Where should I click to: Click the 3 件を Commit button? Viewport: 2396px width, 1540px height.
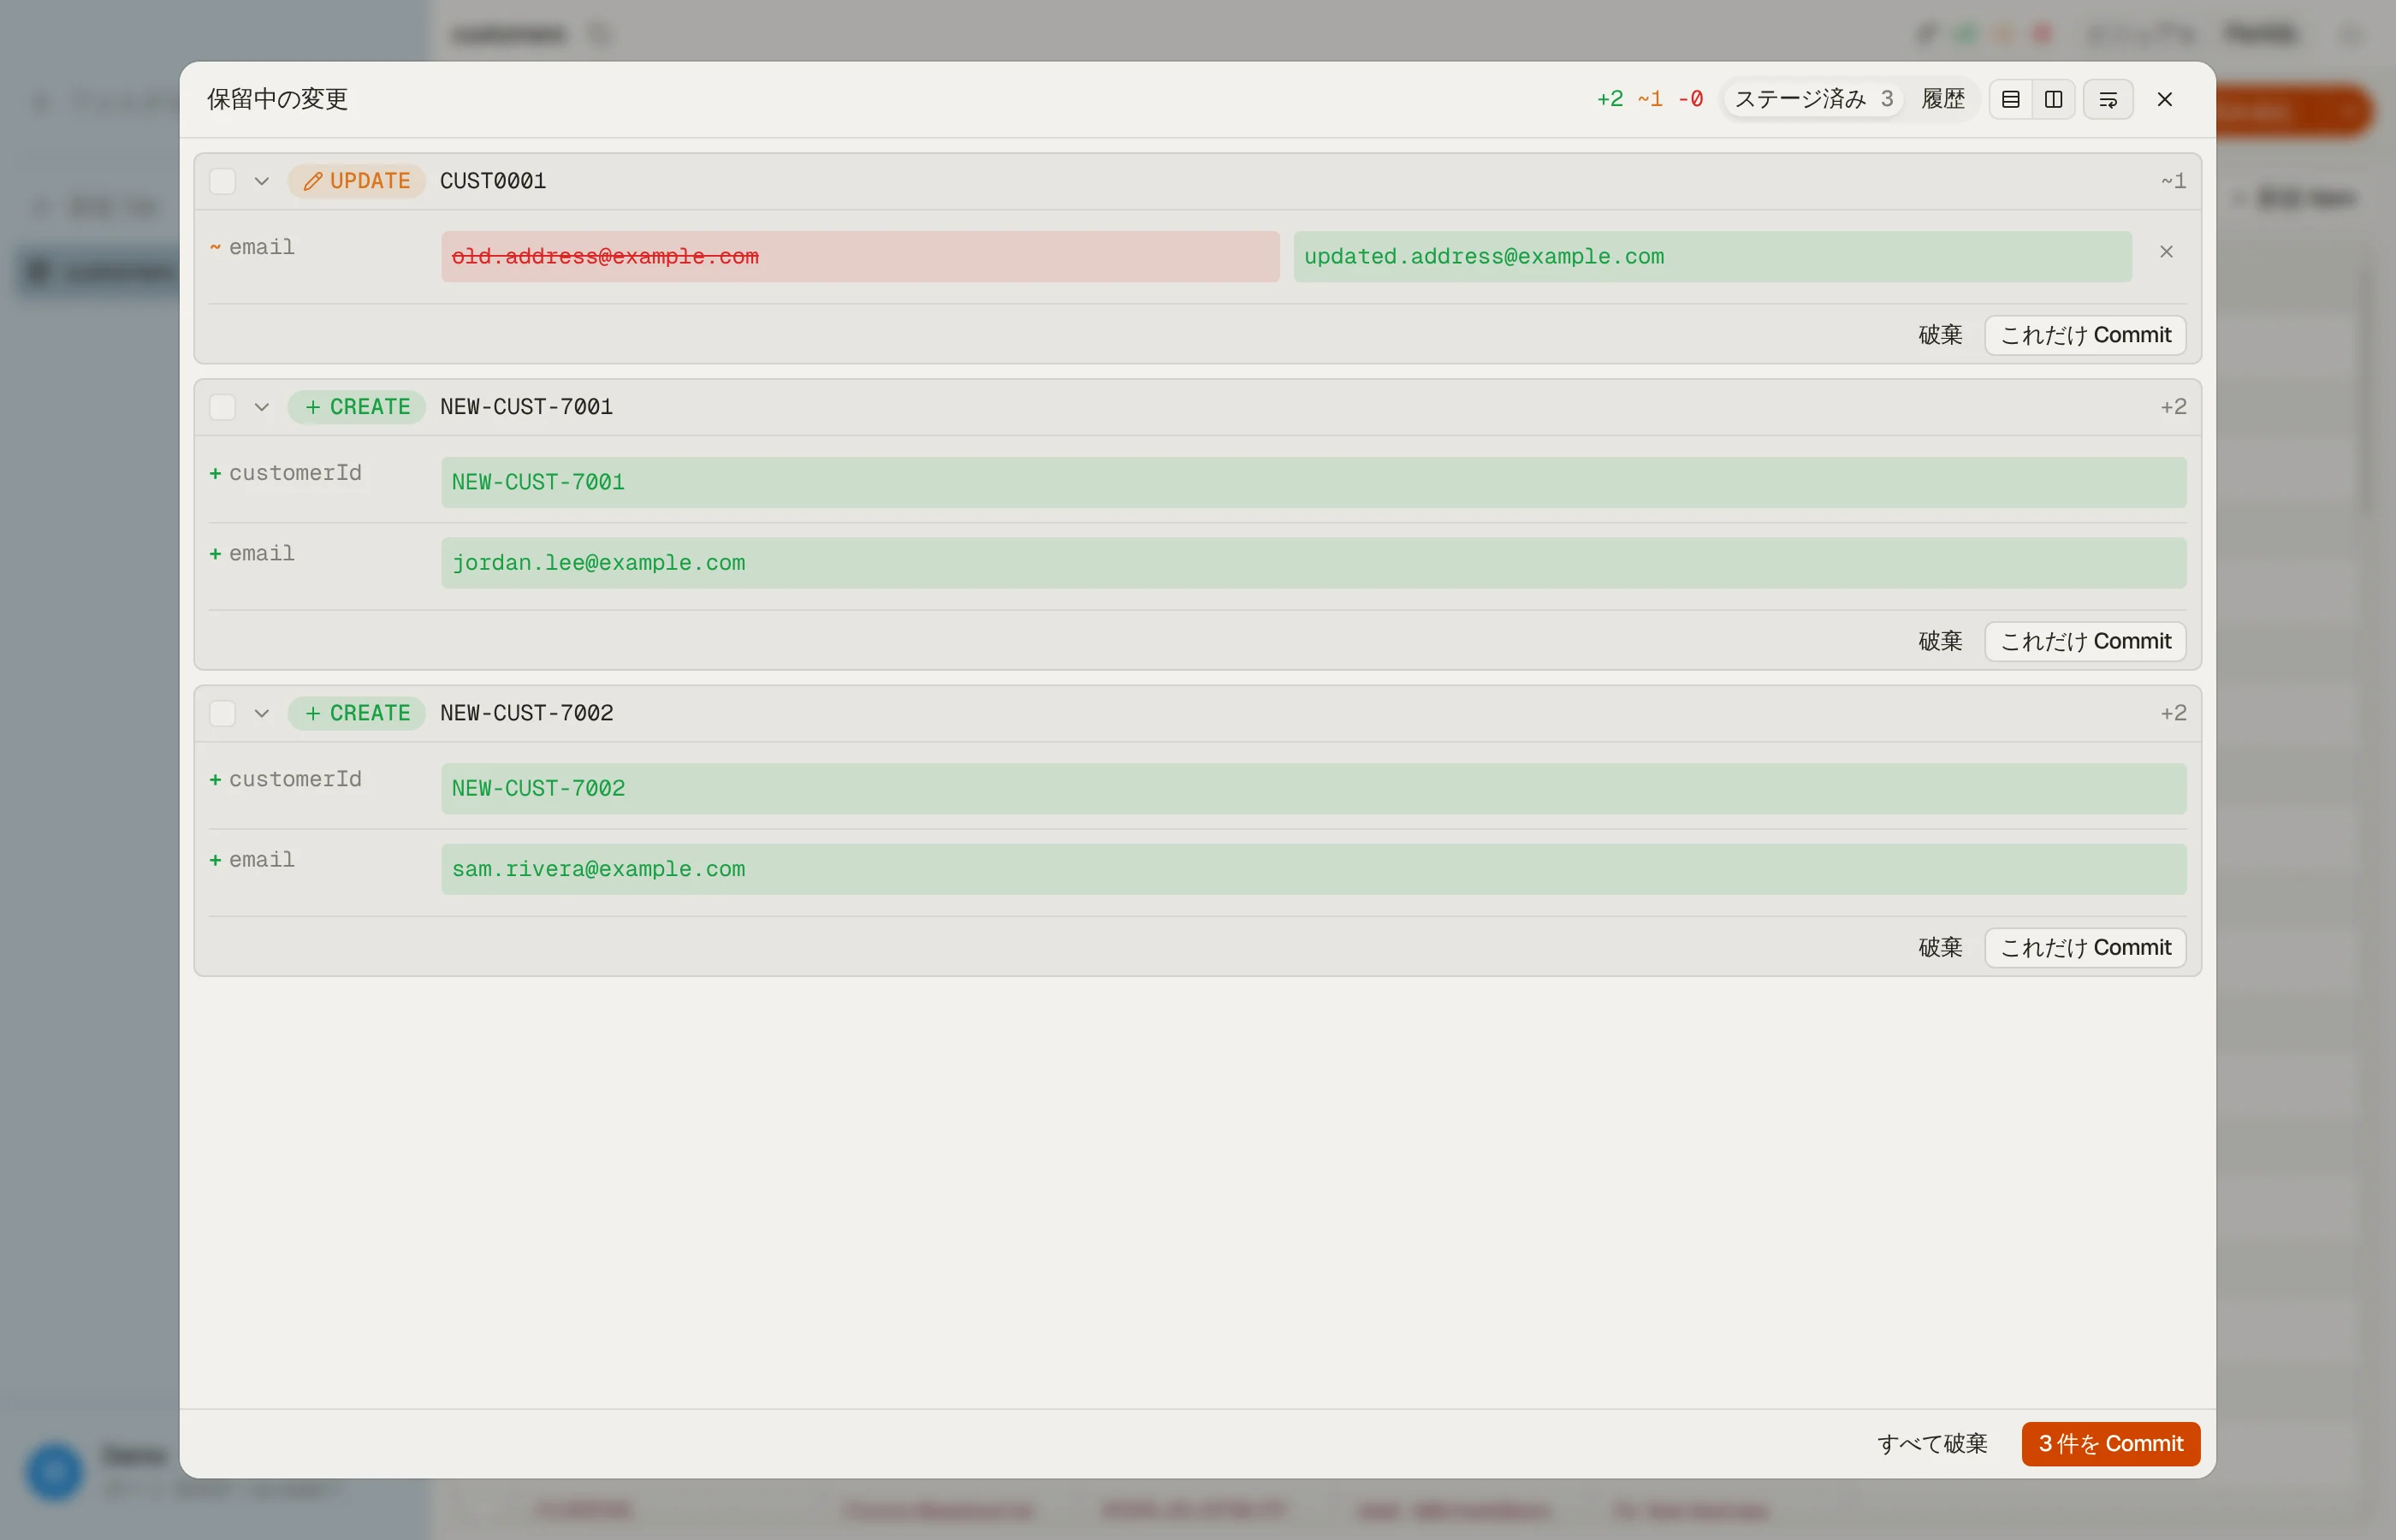(2111, 1444)
